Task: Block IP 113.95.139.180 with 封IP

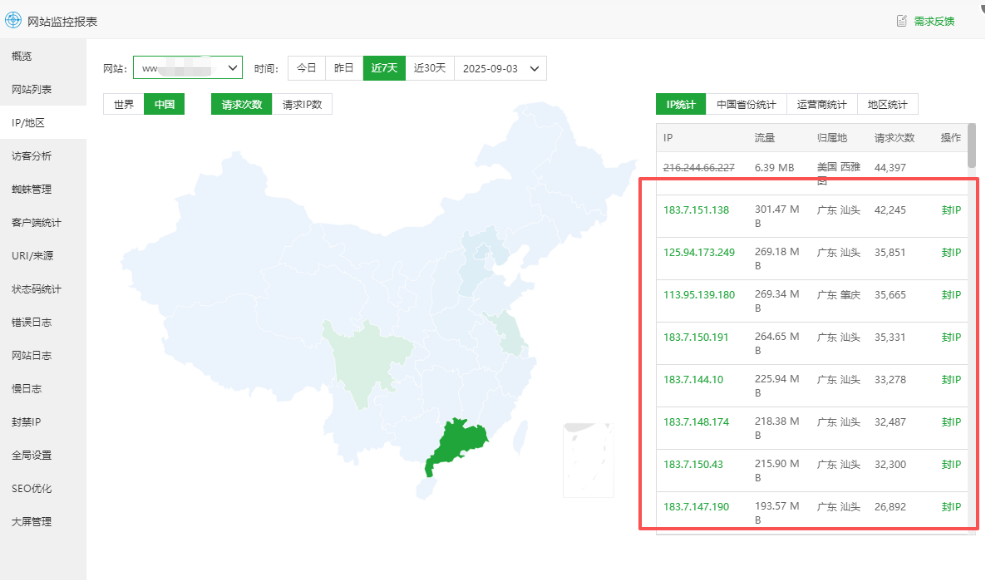Action: (x=950, y=295)
